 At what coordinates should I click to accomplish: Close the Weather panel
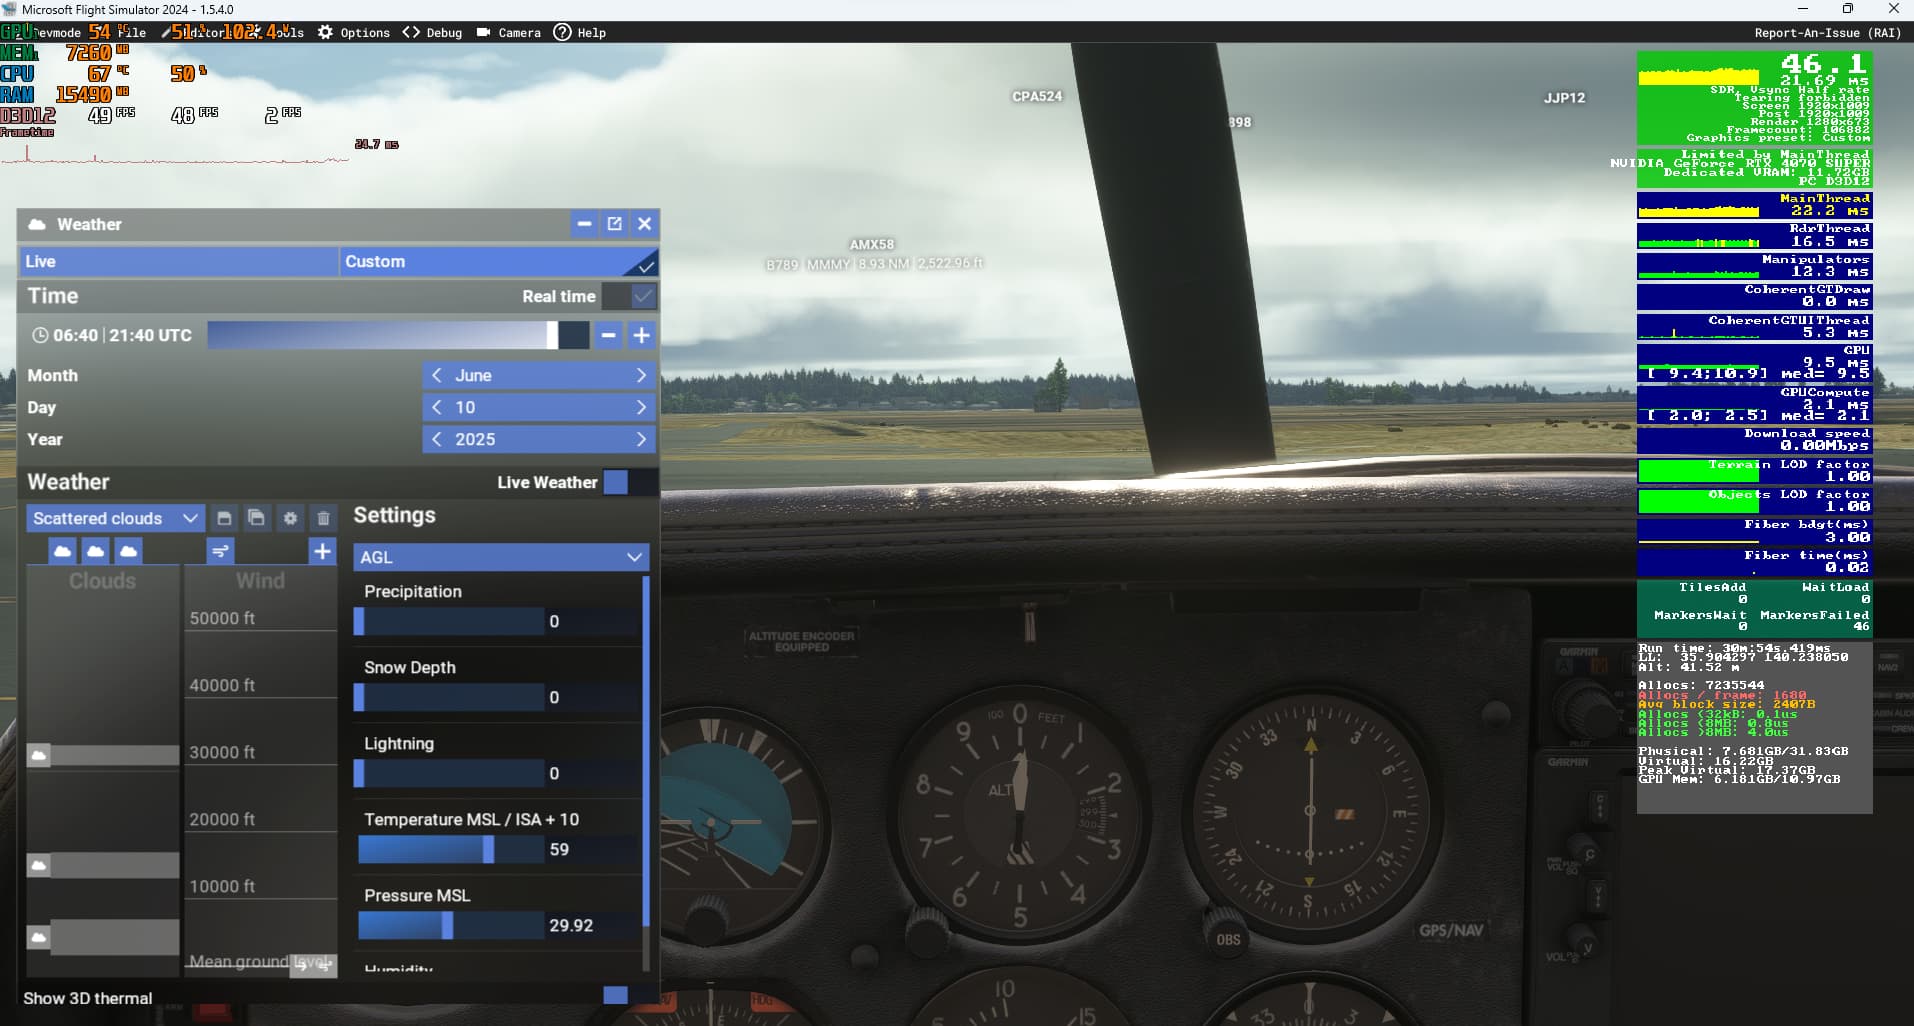(645, 224)
